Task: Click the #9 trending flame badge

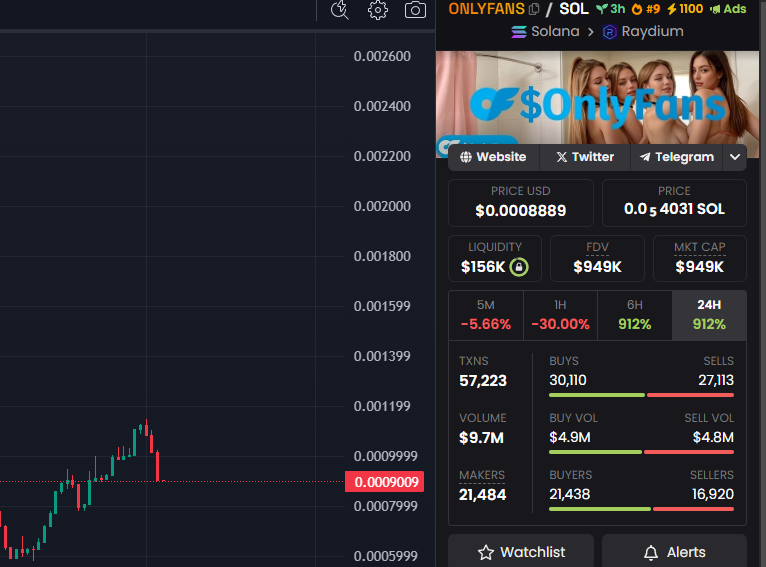Action: (x=646, y=9)
